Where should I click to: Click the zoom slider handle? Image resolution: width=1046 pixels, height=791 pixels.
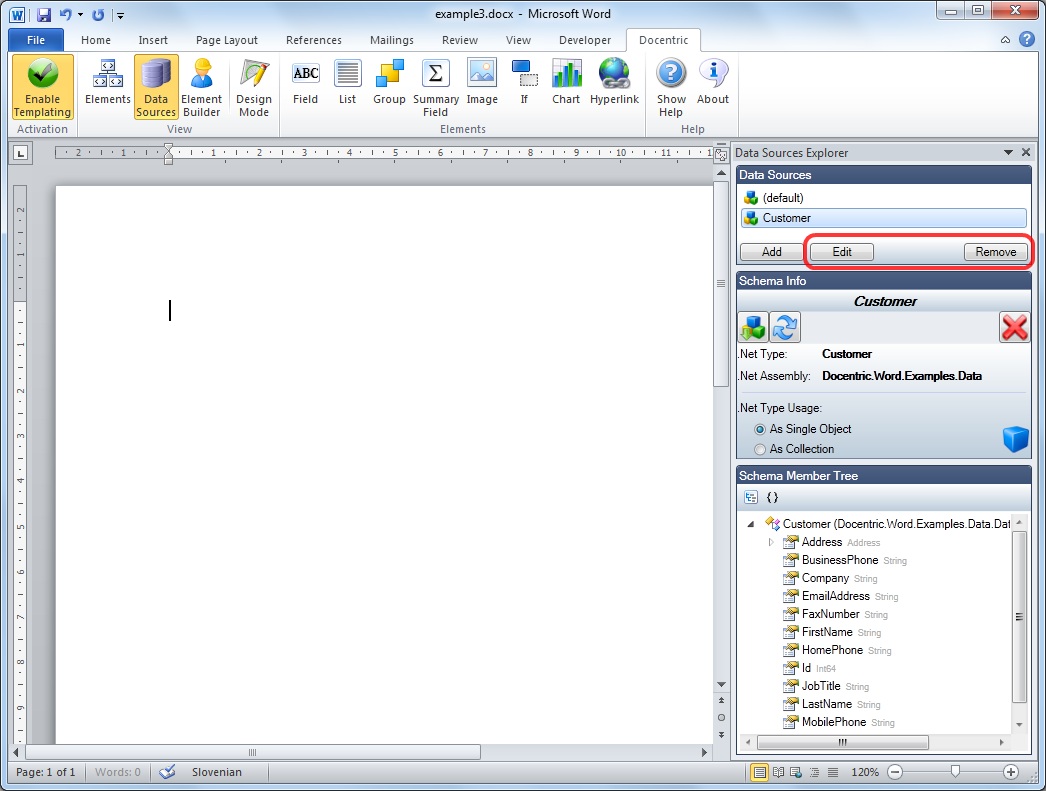955,772
